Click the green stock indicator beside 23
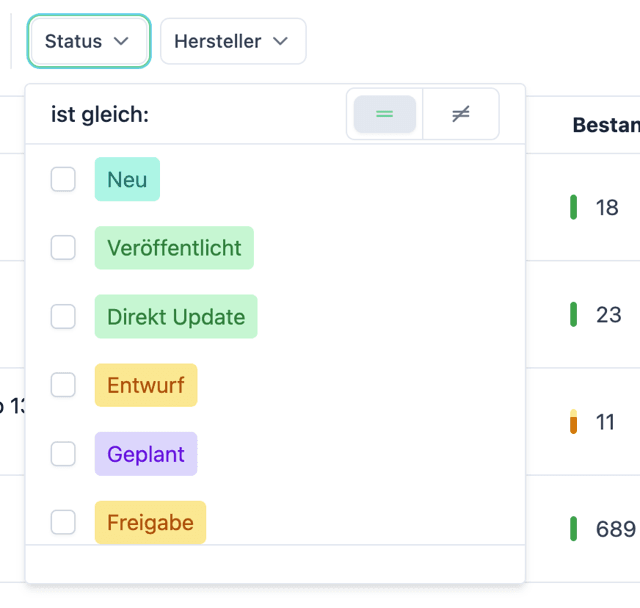The width and height of the screenshot is (640, 608). (573, 315)
